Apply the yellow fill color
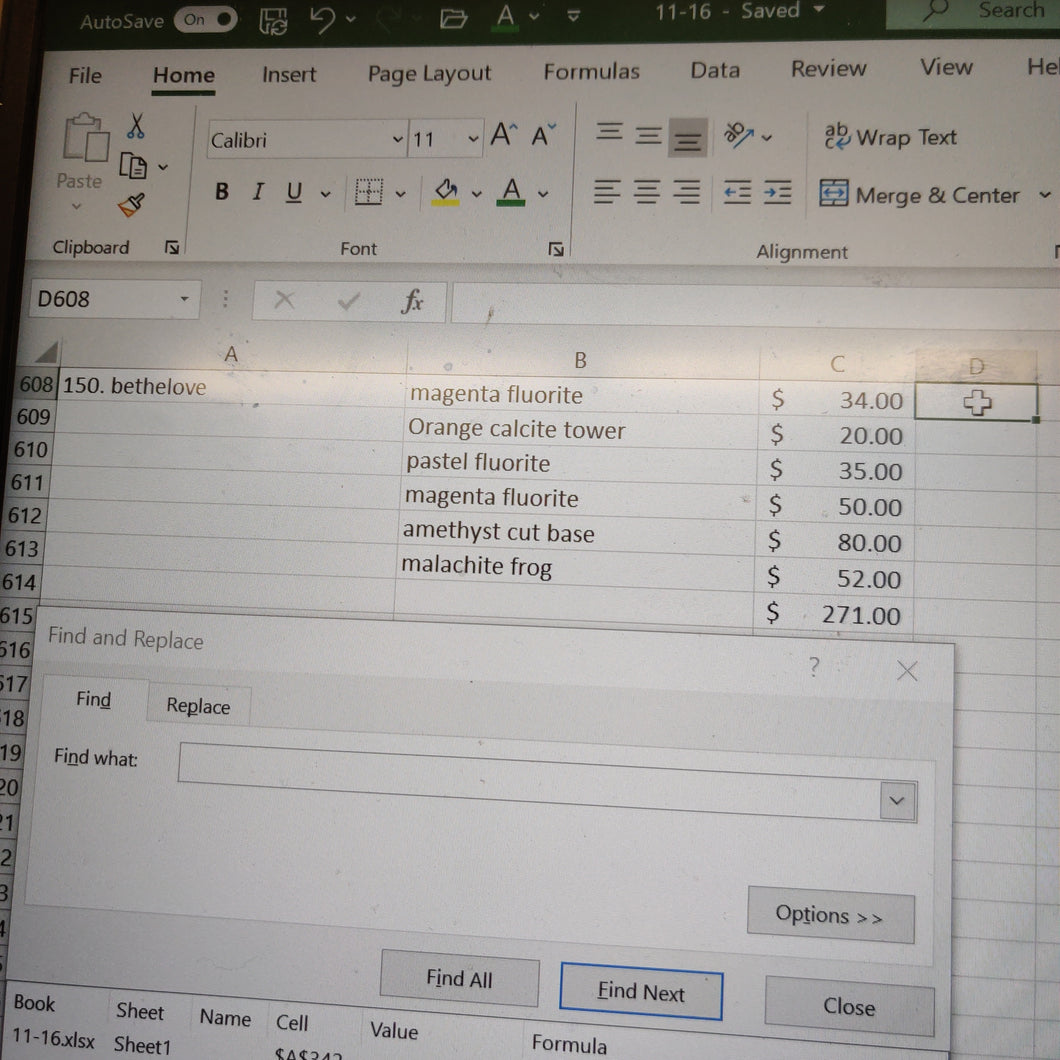Image resolution: width=1060 pixels, height=1060 pixels. pos(446,193)
